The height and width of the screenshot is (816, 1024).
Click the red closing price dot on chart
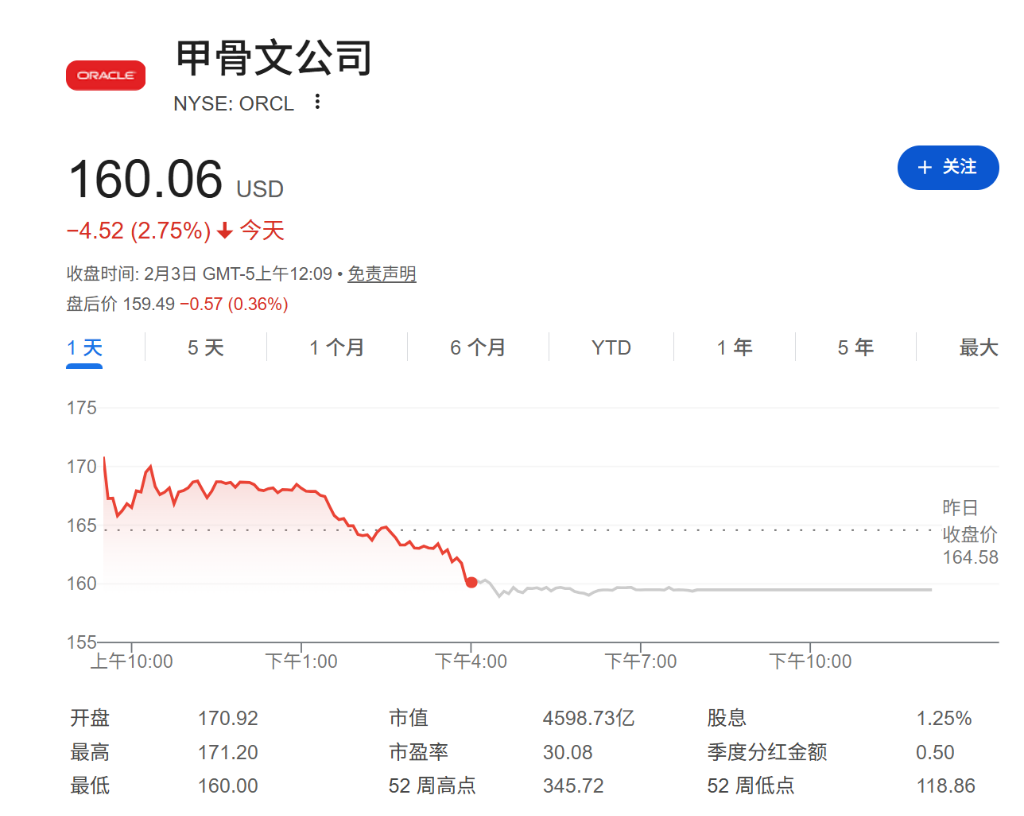coord(472,582)
